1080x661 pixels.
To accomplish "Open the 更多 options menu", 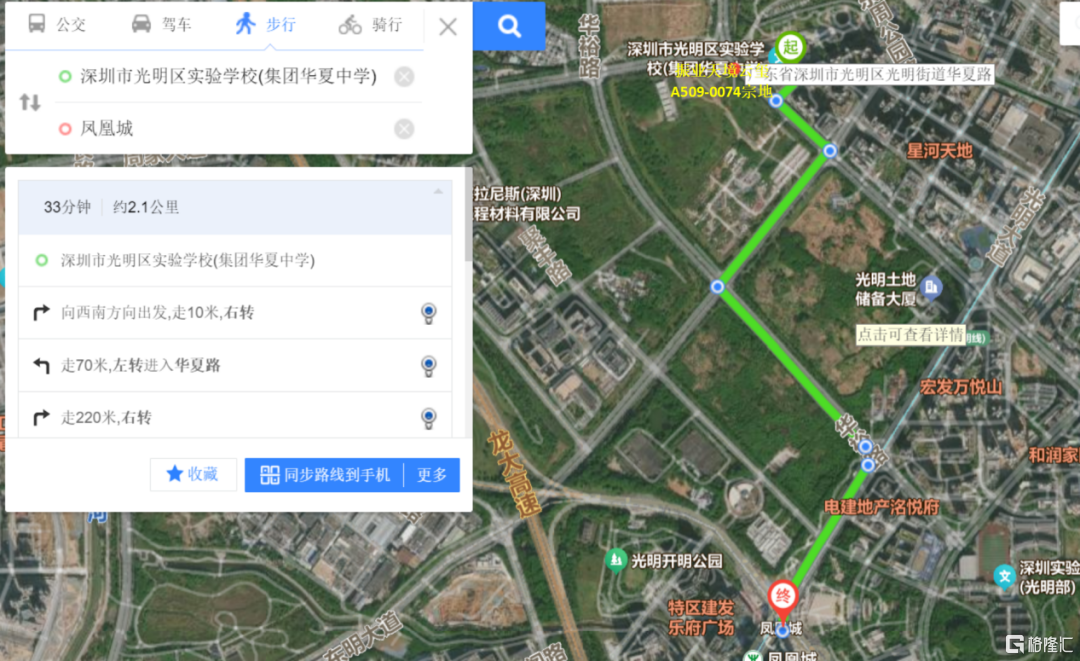I will coord(432,475).
